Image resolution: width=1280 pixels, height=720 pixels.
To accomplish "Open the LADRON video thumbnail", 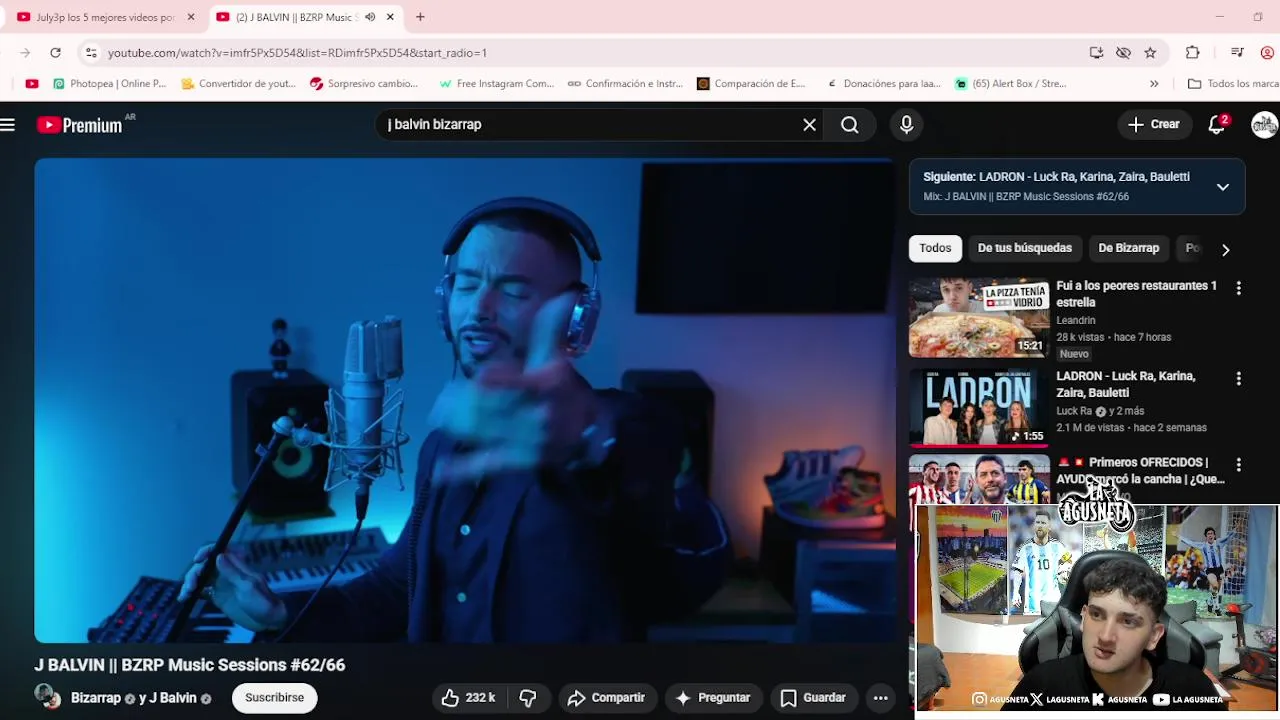I will point(979,406).
